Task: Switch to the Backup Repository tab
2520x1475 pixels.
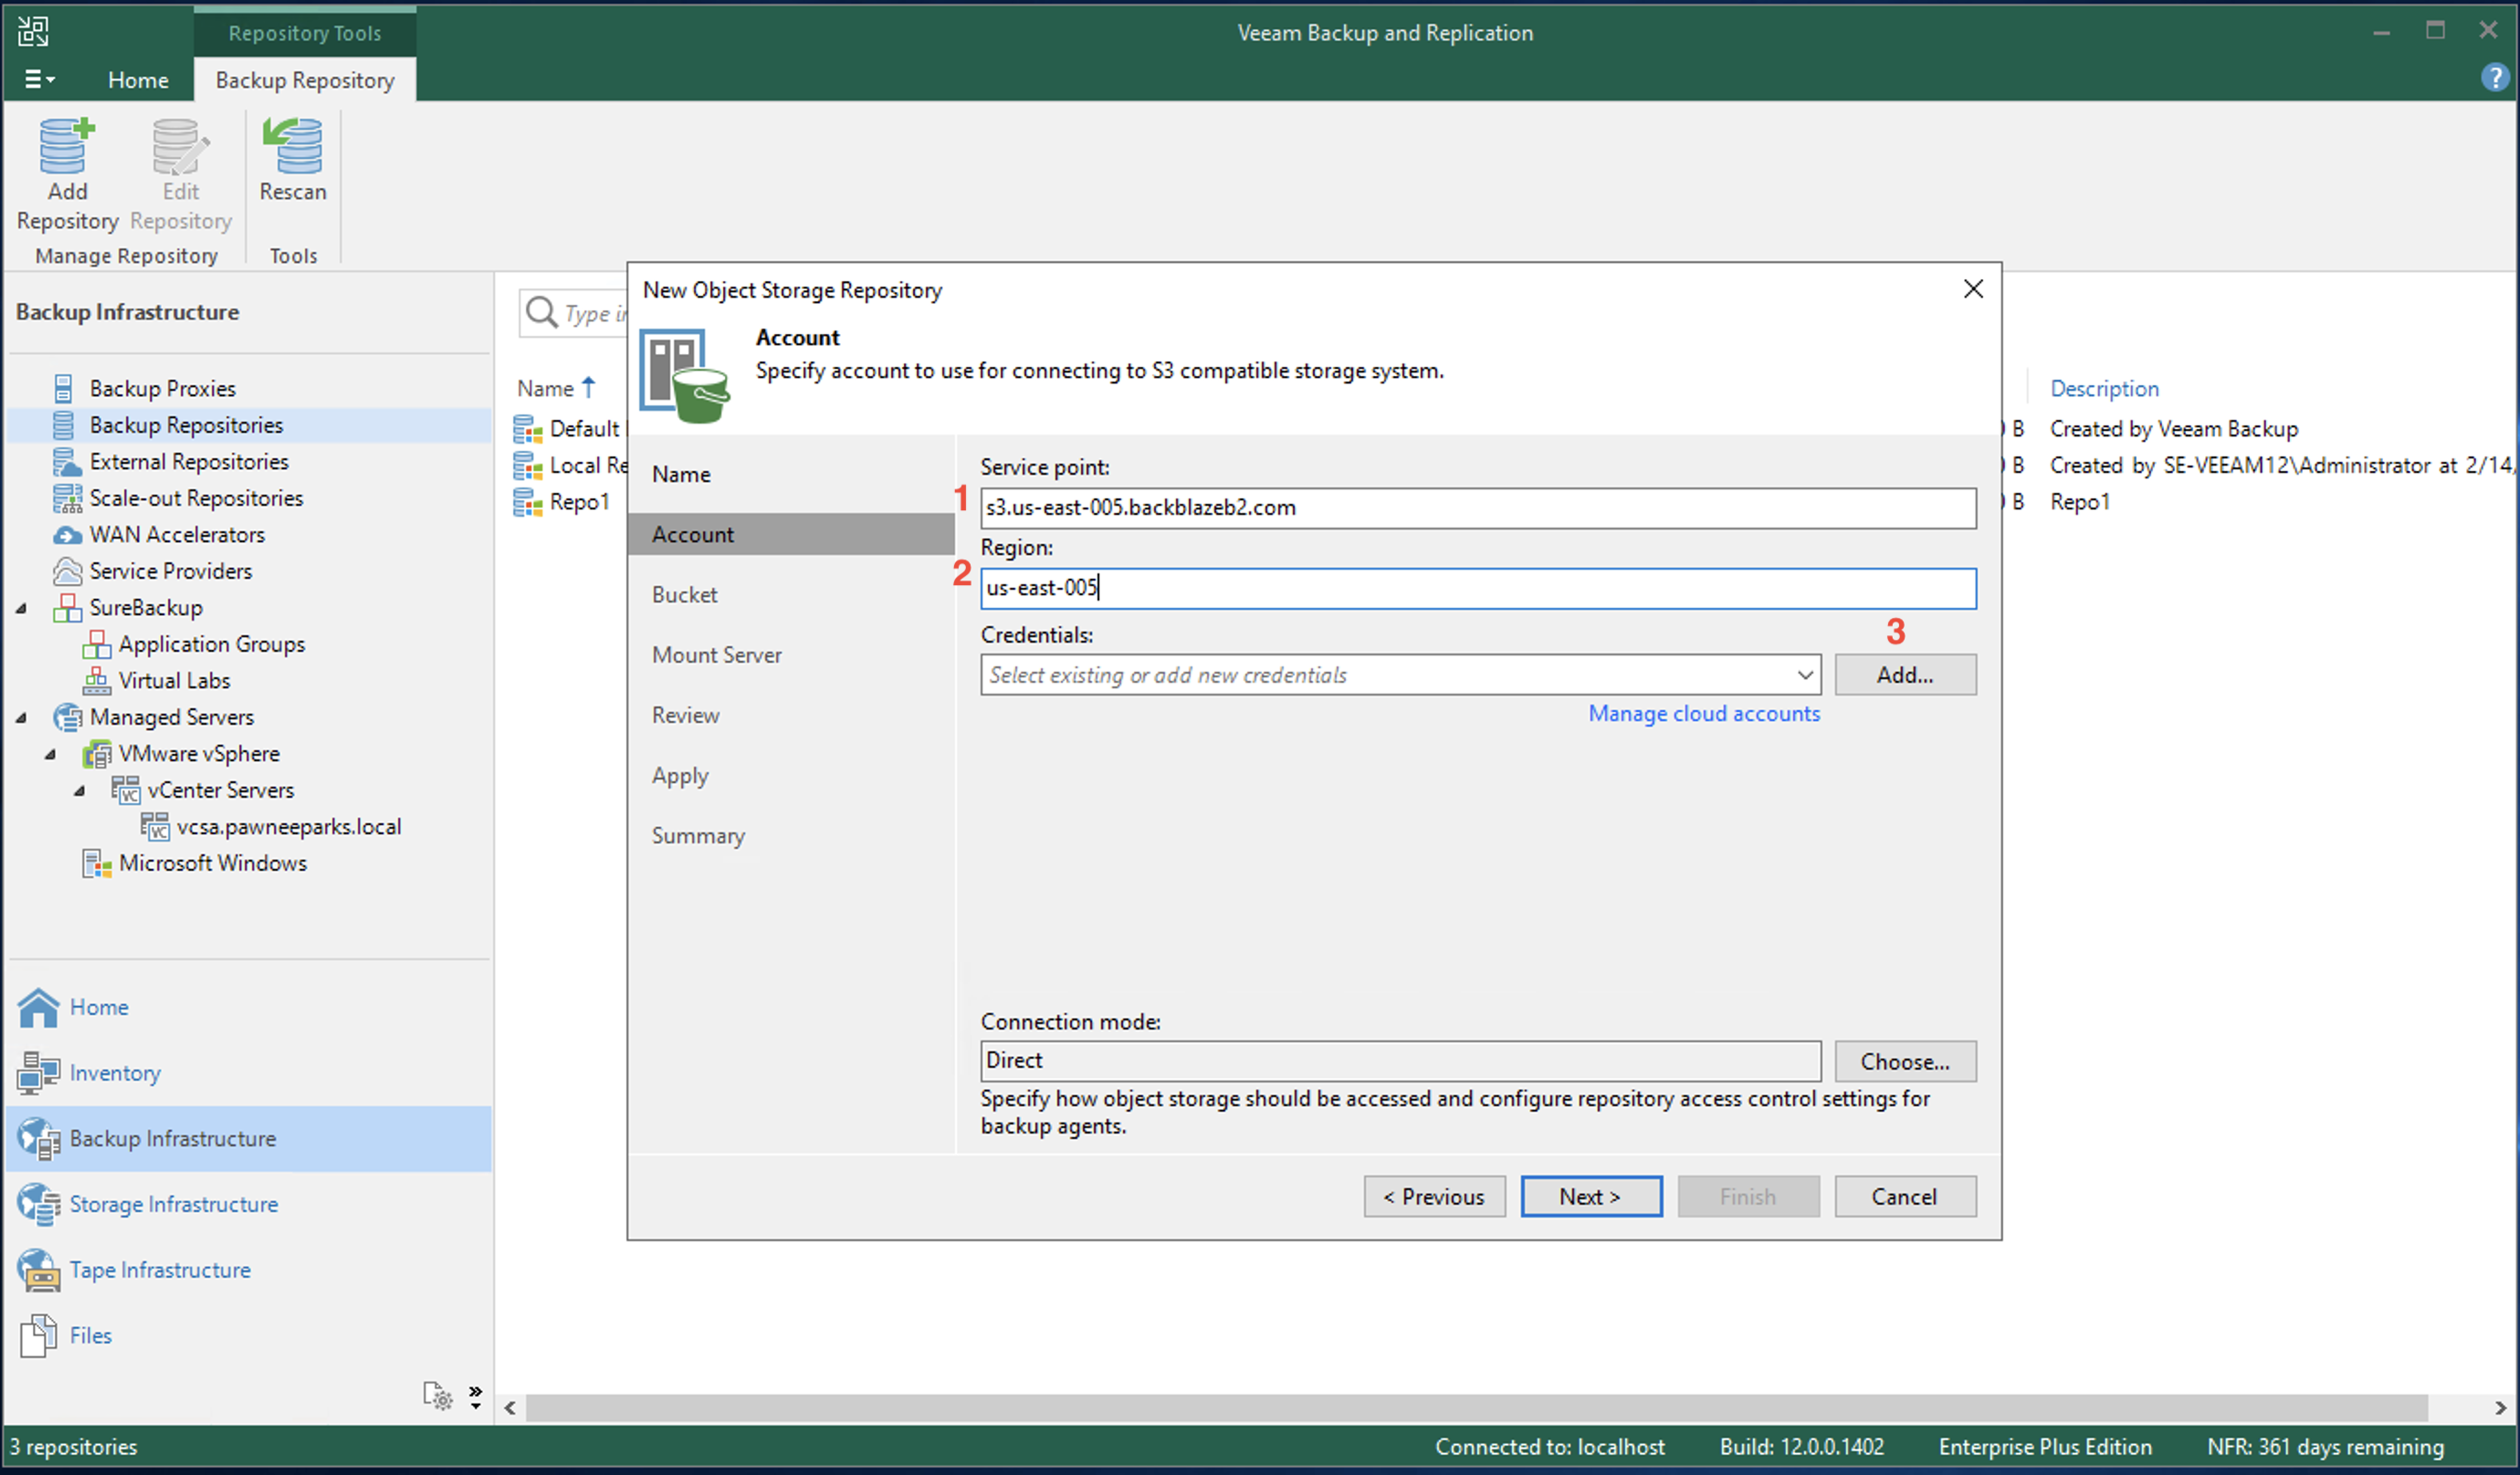Action: click(x=305, y=79)
